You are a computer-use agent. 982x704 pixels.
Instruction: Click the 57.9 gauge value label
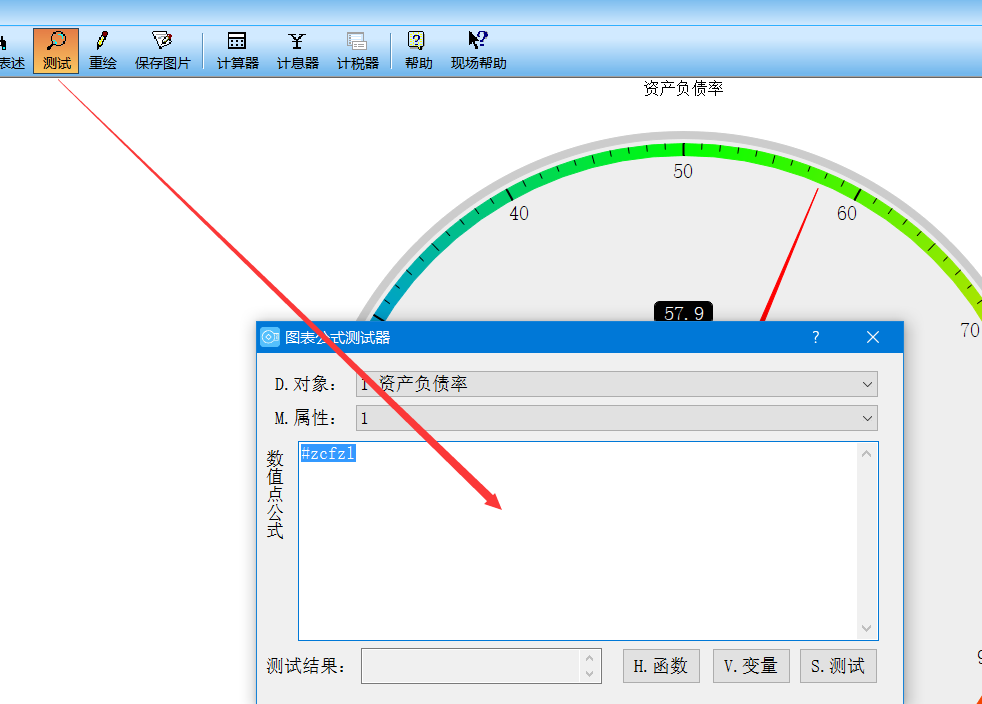click(683, 313)
